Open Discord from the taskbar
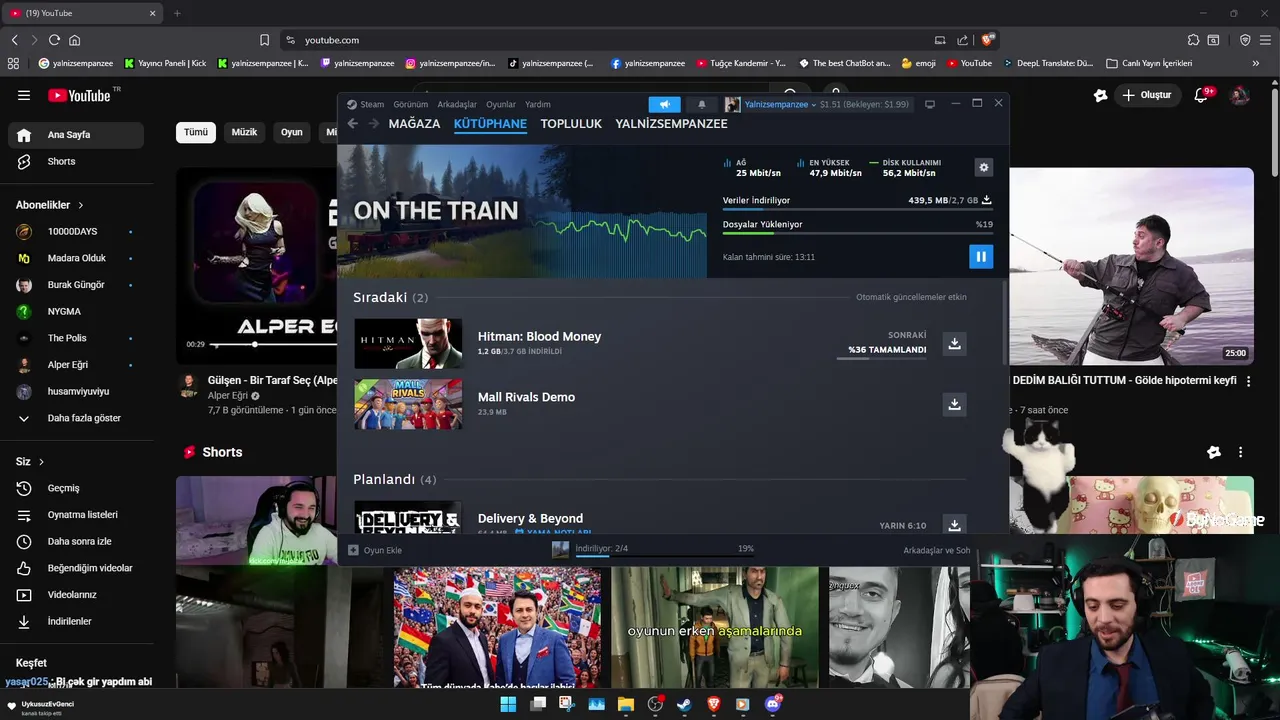Screen dimensions: 1280x720 772,704
